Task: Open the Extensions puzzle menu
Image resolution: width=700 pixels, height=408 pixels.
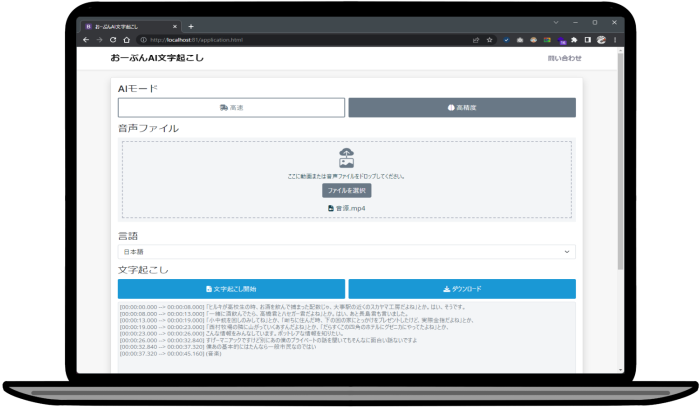Action: 575,40
